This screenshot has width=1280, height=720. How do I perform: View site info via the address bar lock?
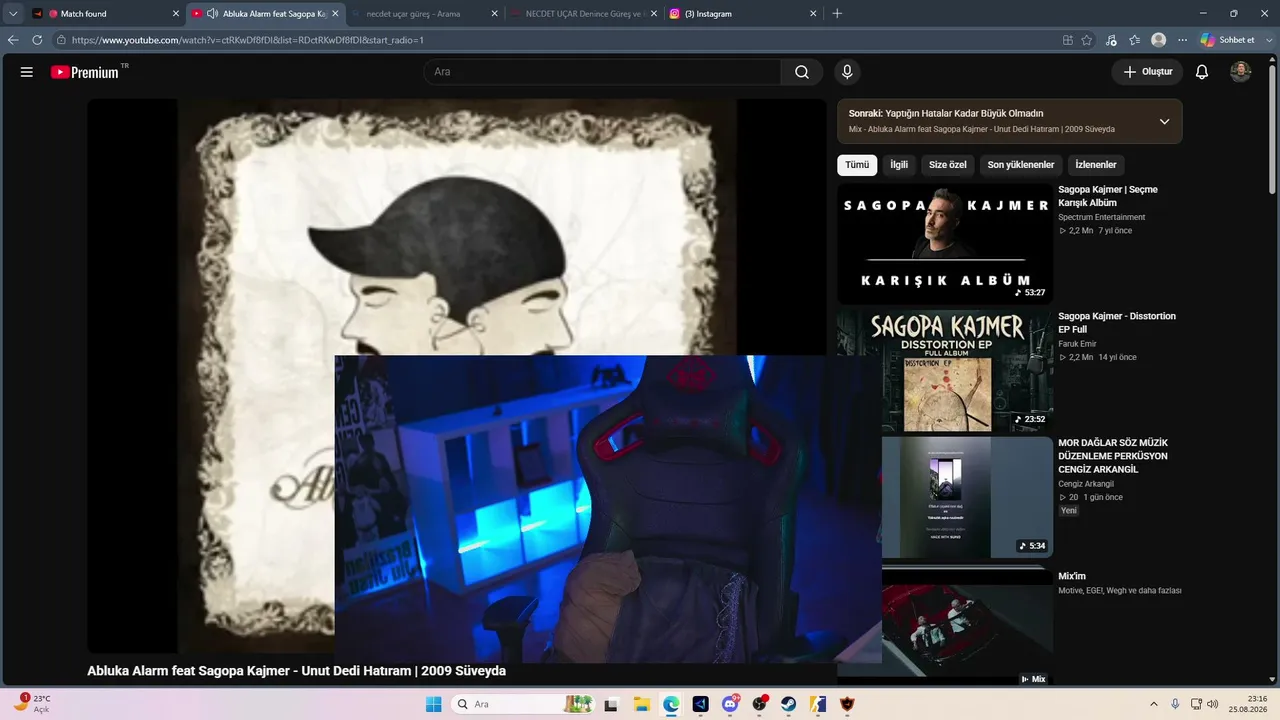[x=61, y=40]
